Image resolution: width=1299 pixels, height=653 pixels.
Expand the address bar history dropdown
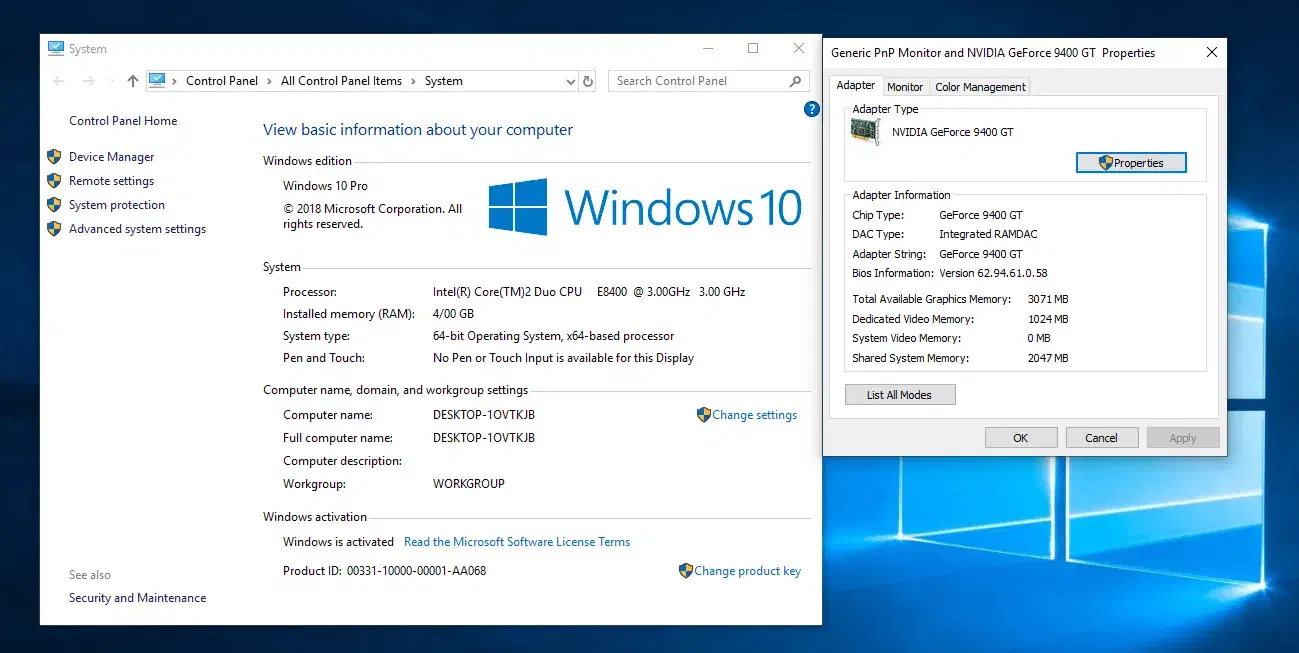571,81
